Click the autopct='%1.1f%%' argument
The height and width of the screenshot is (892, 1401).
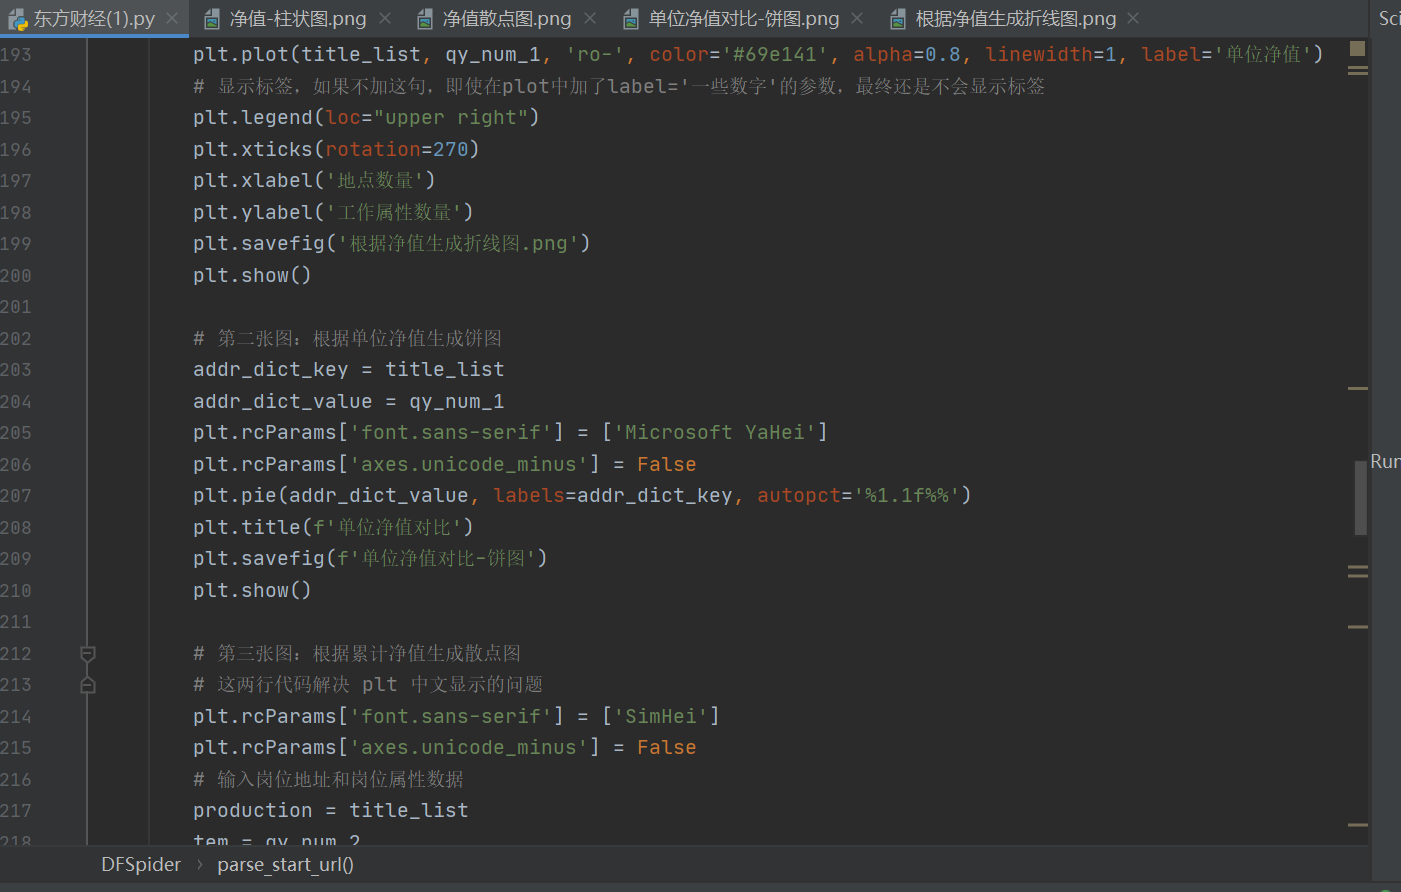pos(859,496)
